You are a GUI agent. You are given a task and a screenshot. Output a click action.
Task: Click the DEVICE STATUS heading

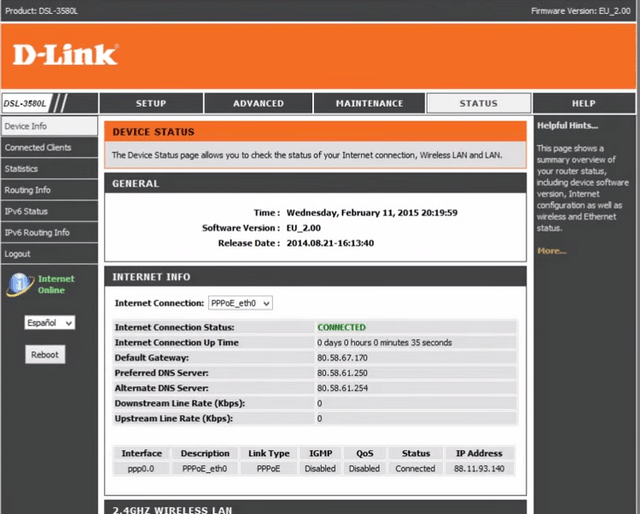[153, 132]
